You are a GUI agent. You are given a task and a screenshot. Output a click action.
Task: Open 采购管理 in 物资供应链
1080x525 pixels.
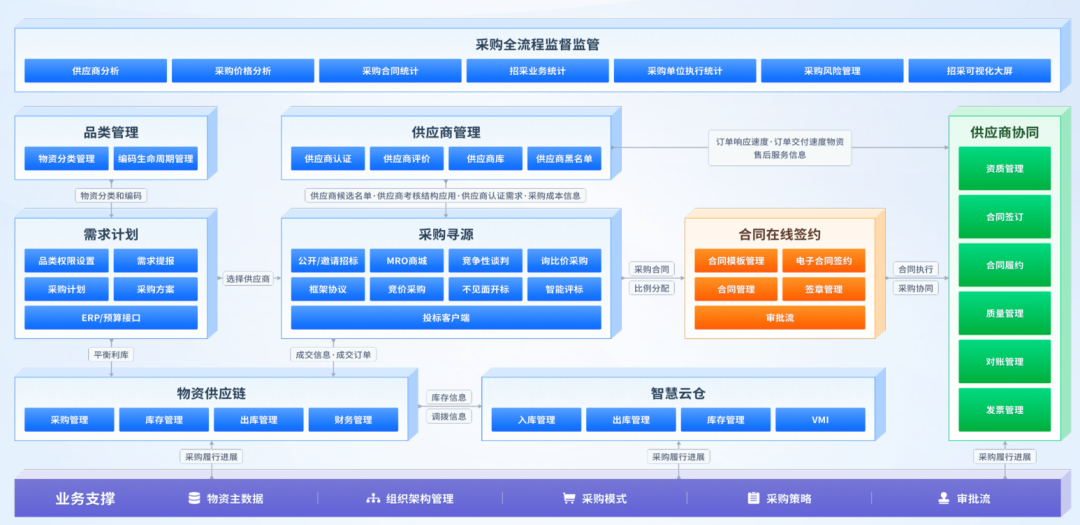pyautogui.click(x=70, y=420)
